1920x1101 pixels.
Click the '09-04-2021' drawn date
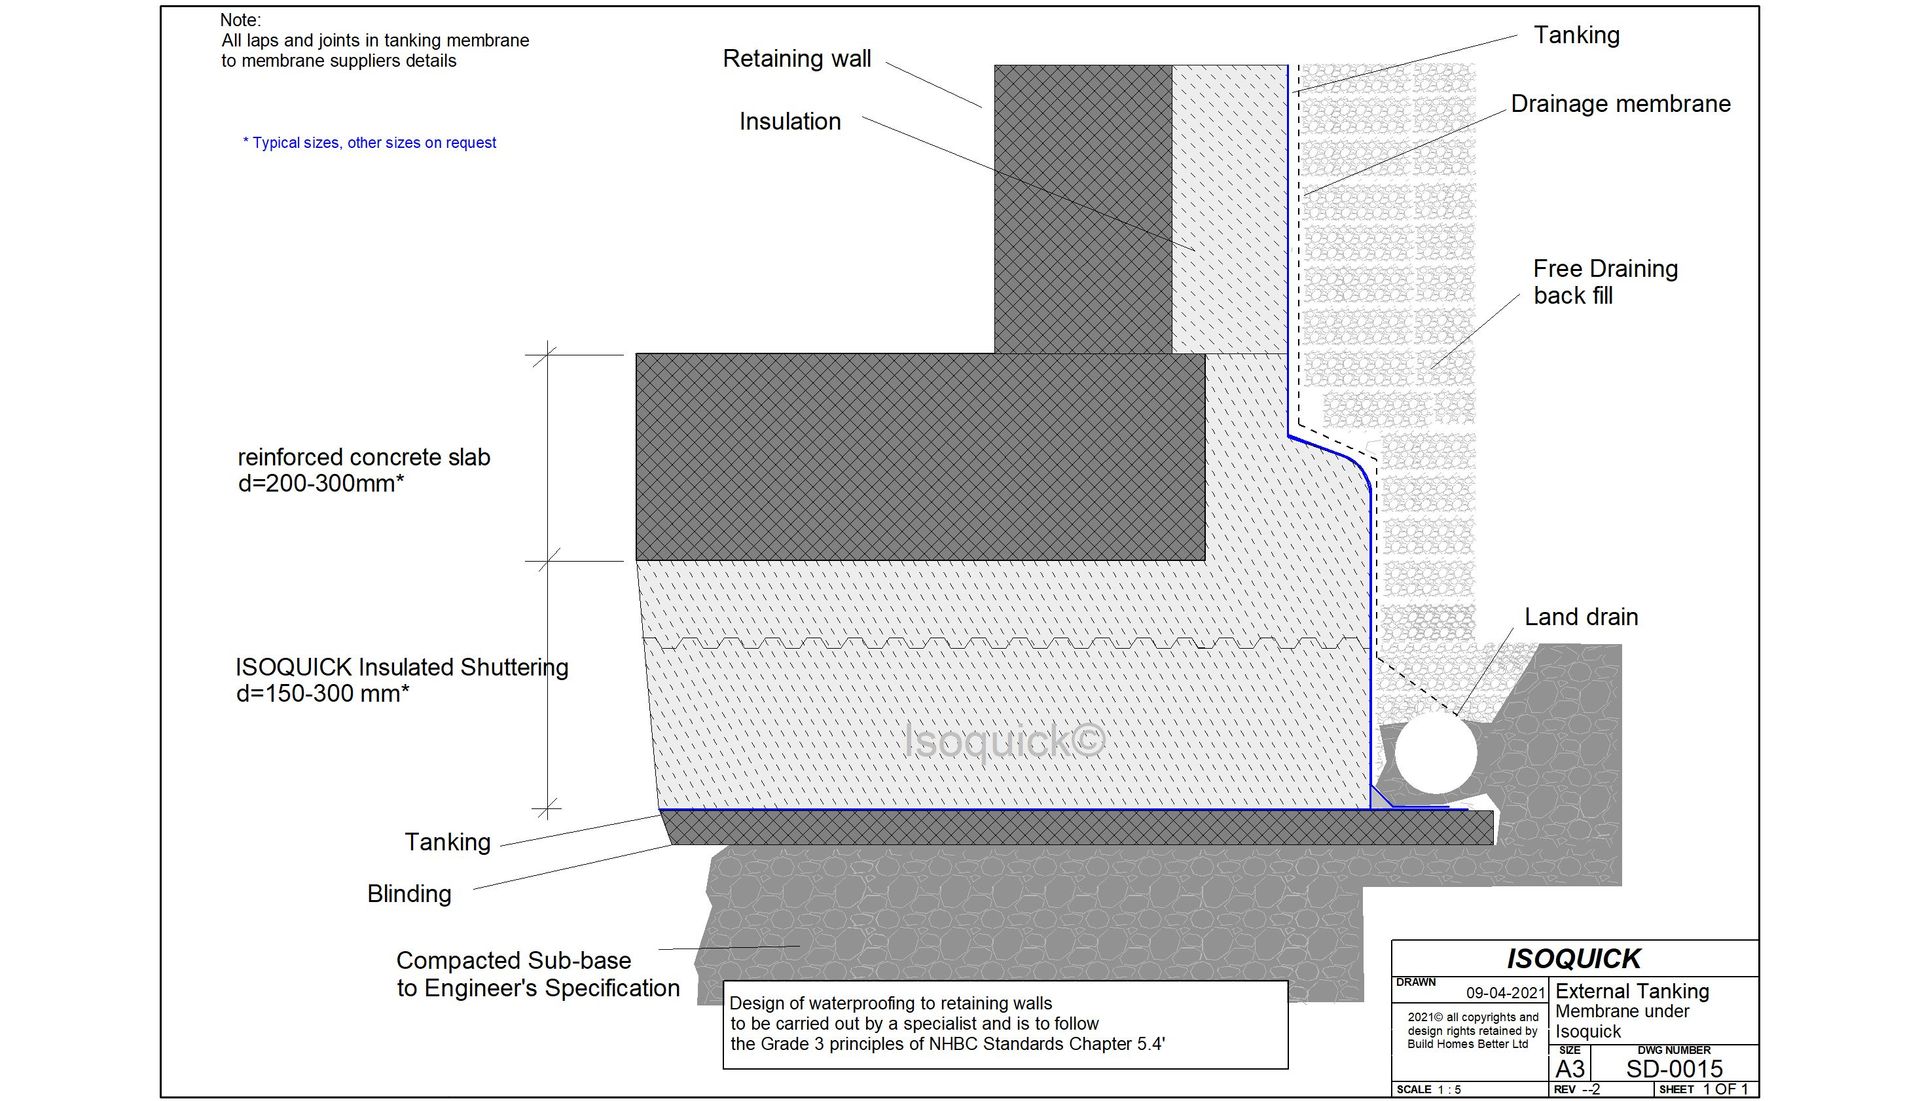[1506, 993]
